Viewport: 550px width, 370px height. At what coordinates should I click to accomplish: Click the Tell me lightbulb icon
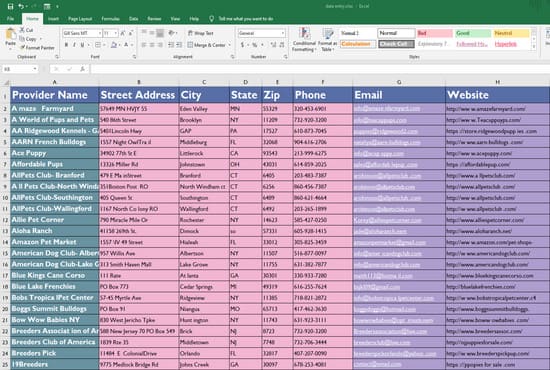[x=211, y=19]
